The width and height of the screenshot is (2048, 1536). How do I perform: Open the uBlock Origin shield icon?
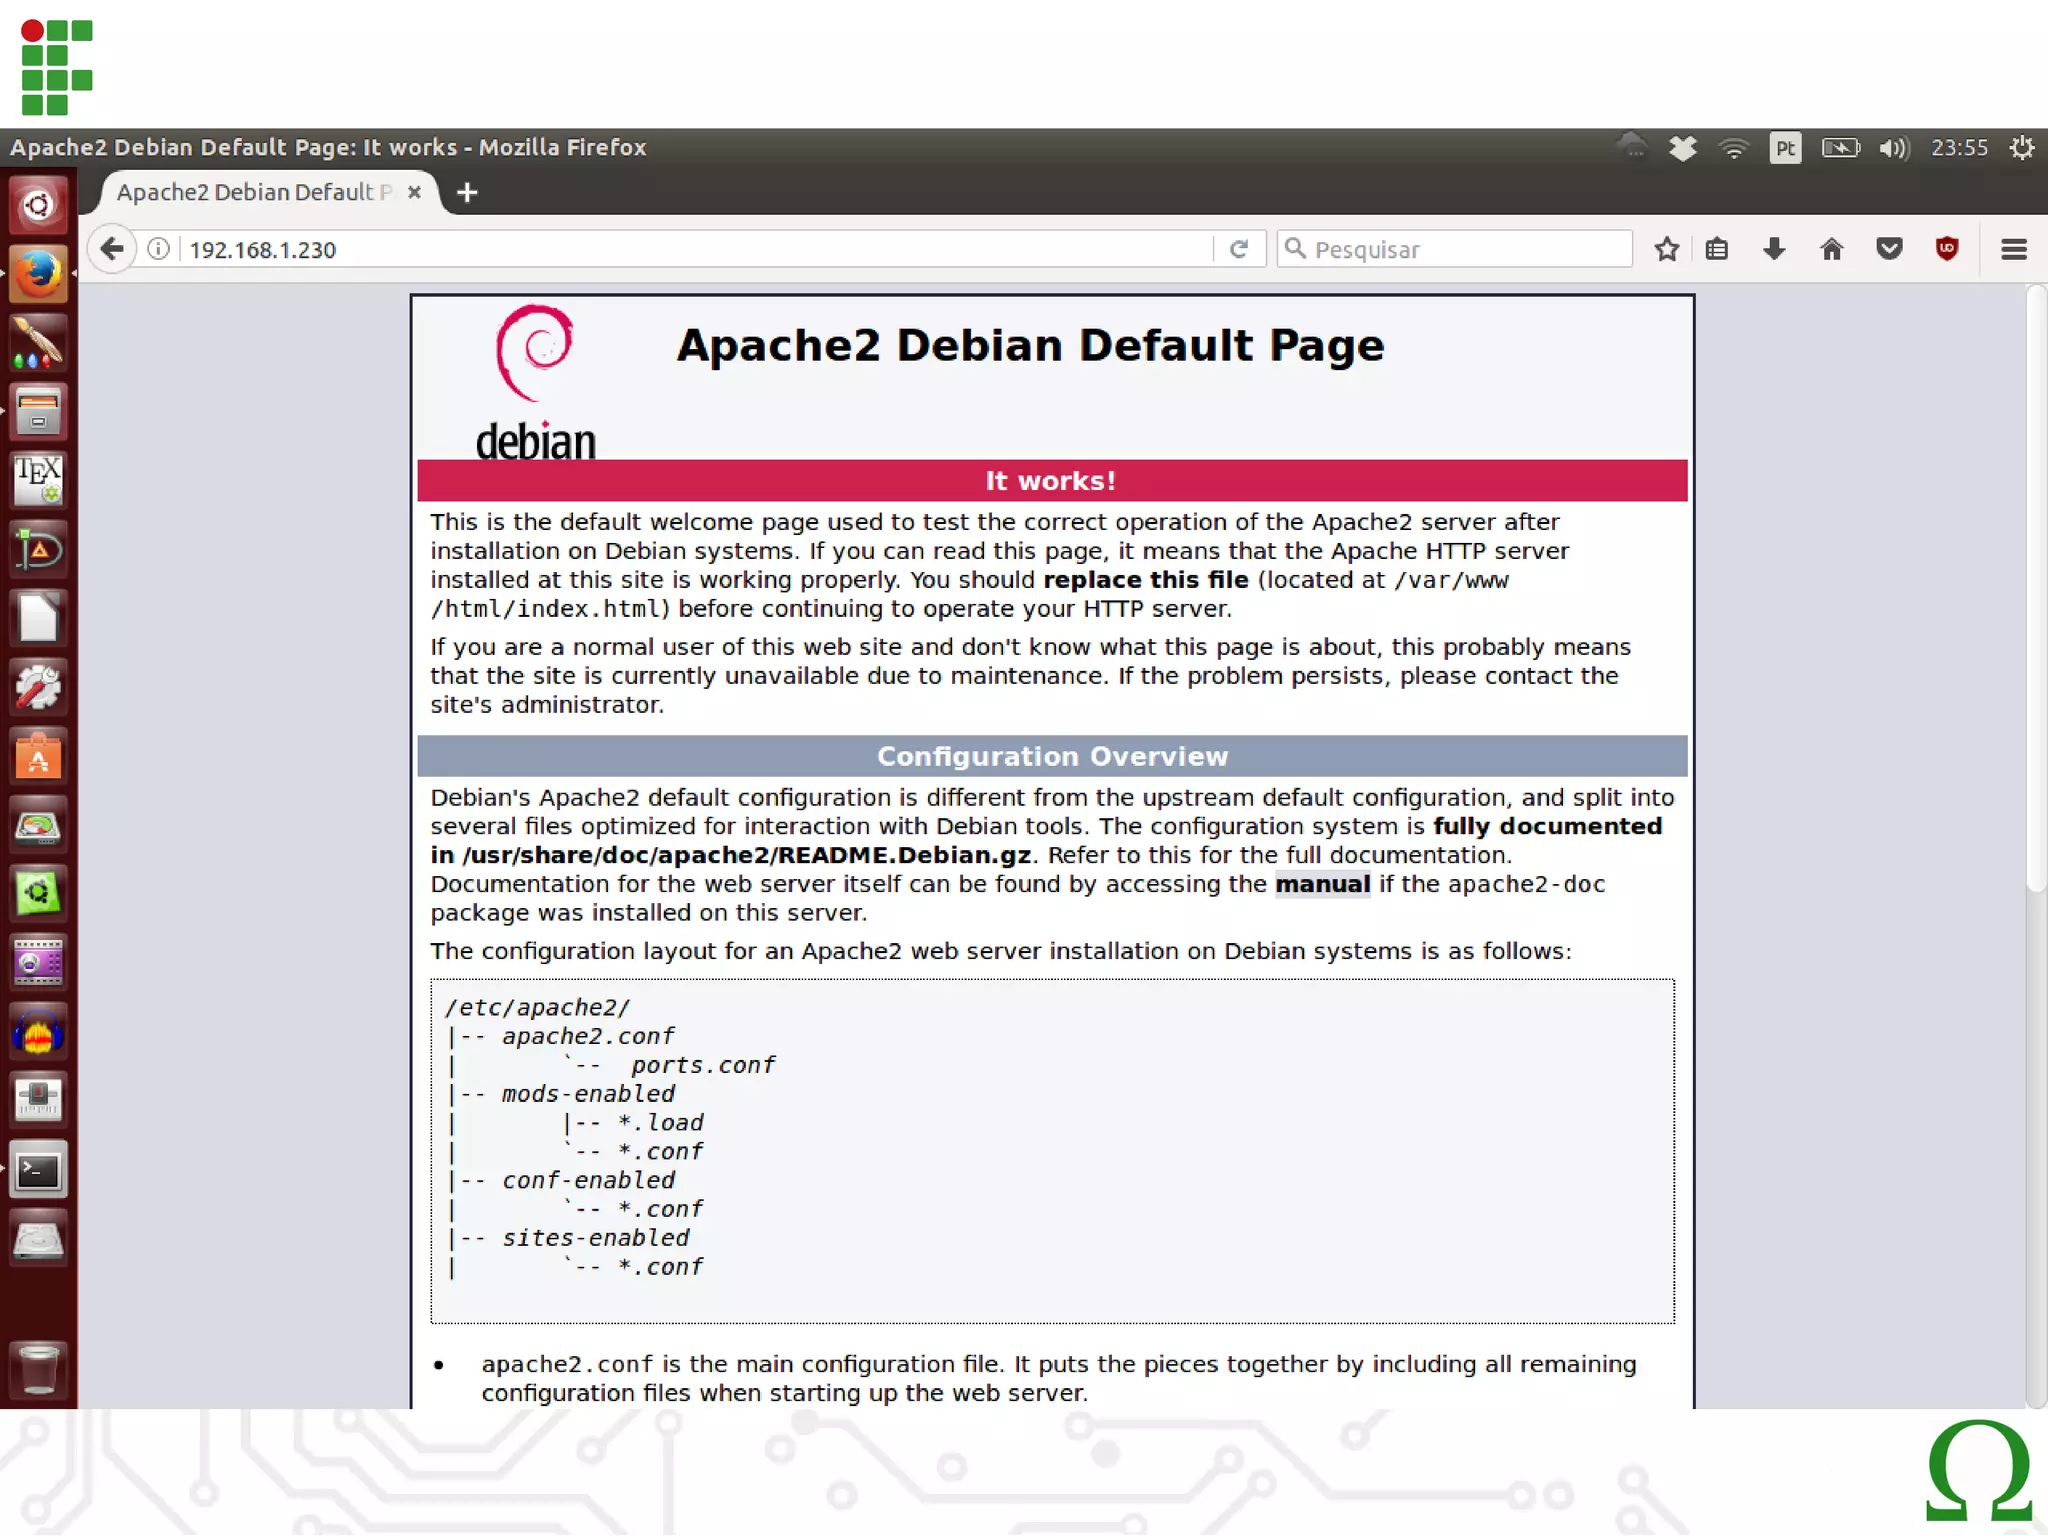(1946, 249)
